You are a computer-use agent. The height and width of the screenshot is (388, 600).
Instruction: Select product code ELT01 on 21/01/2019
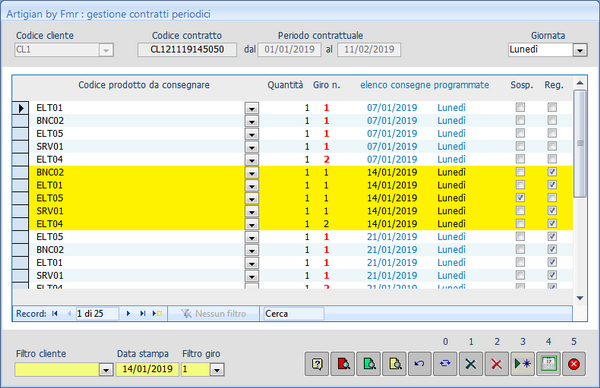50,262
